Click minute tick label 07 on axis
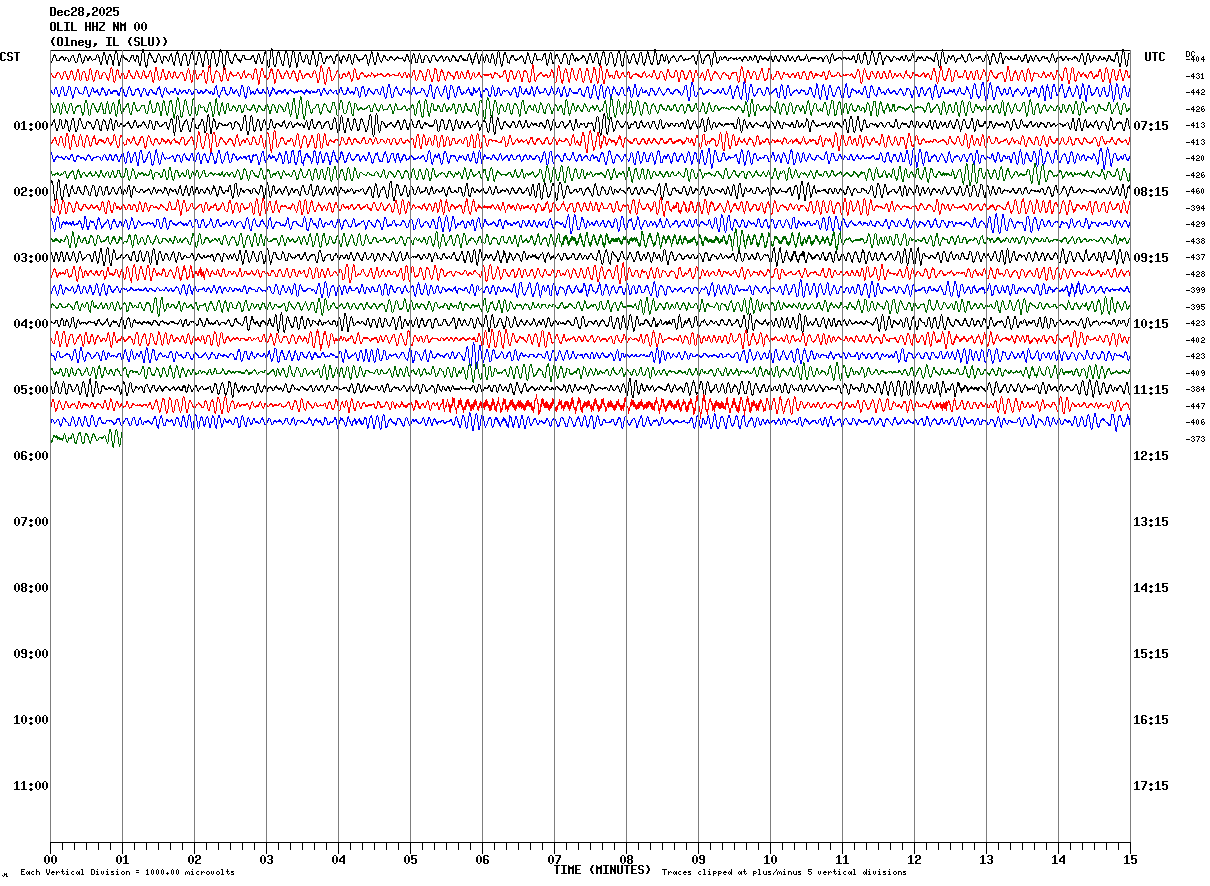The width and height of the screenshot is (1210, 886). pos(554,859)
